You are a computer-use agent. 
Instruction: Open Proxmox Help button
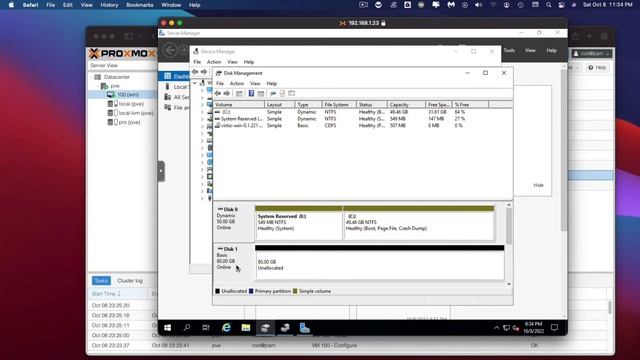click(x=597, y=67)
